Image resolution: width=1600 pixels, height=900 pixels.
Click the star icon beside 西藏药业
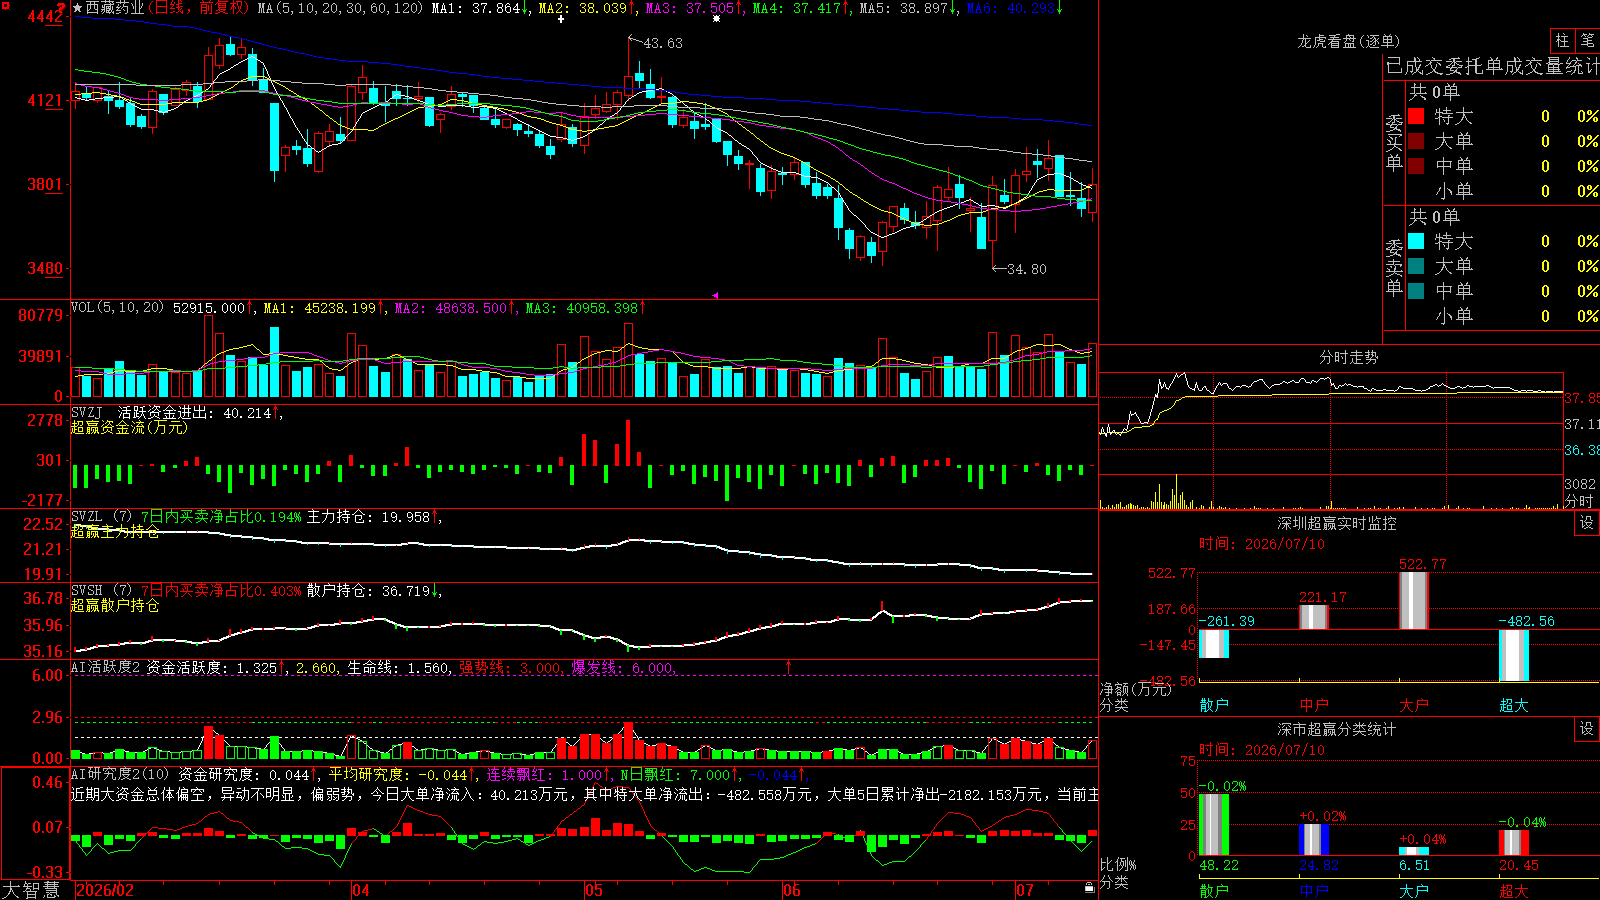[x=78, y=8]
